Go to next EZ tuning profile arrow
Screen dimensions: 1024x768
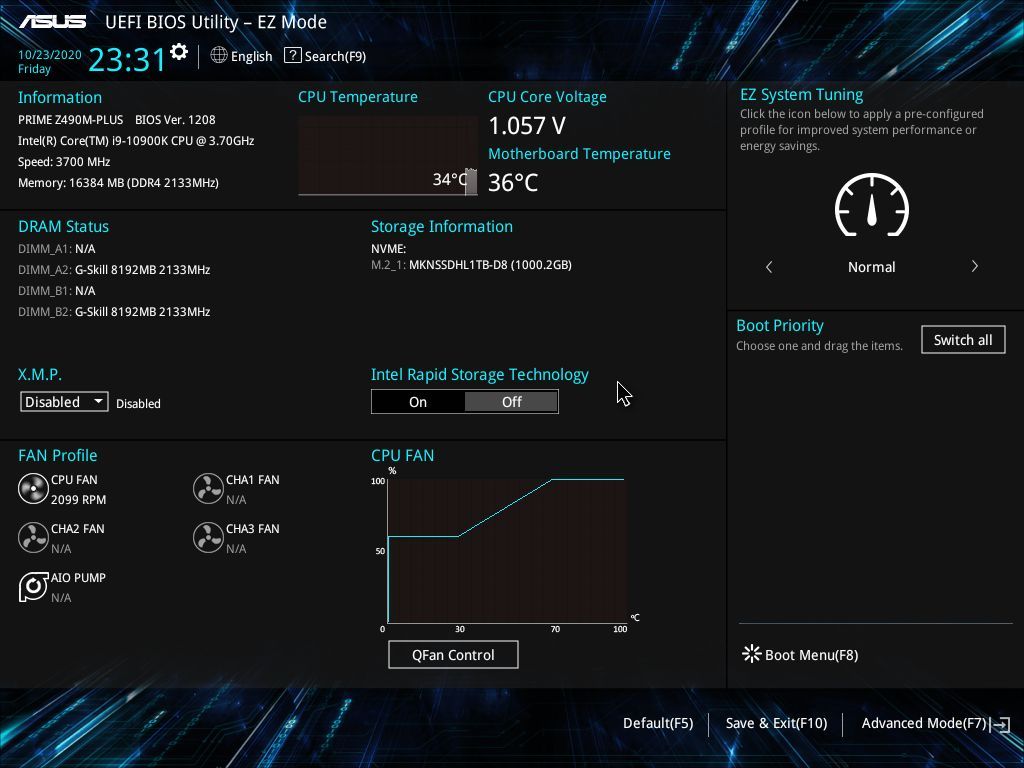(974, 266)
